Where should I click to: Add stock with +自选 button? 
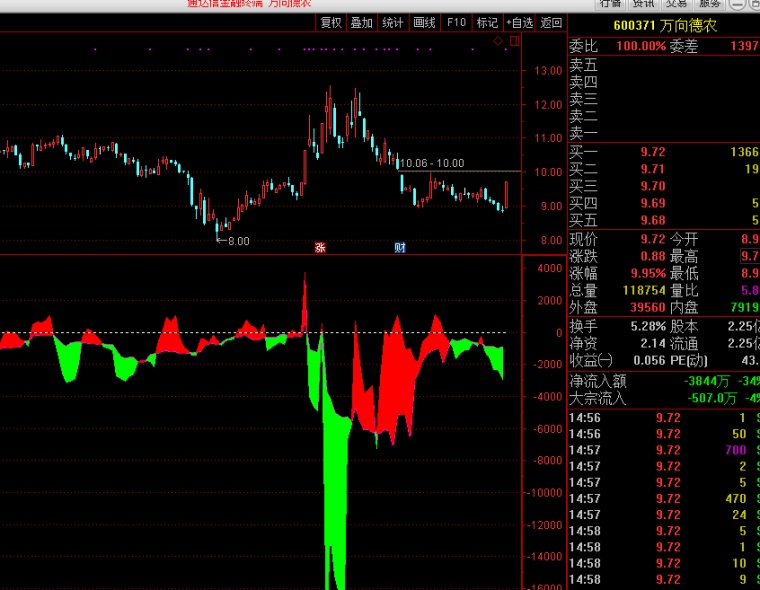click(520, 23)
